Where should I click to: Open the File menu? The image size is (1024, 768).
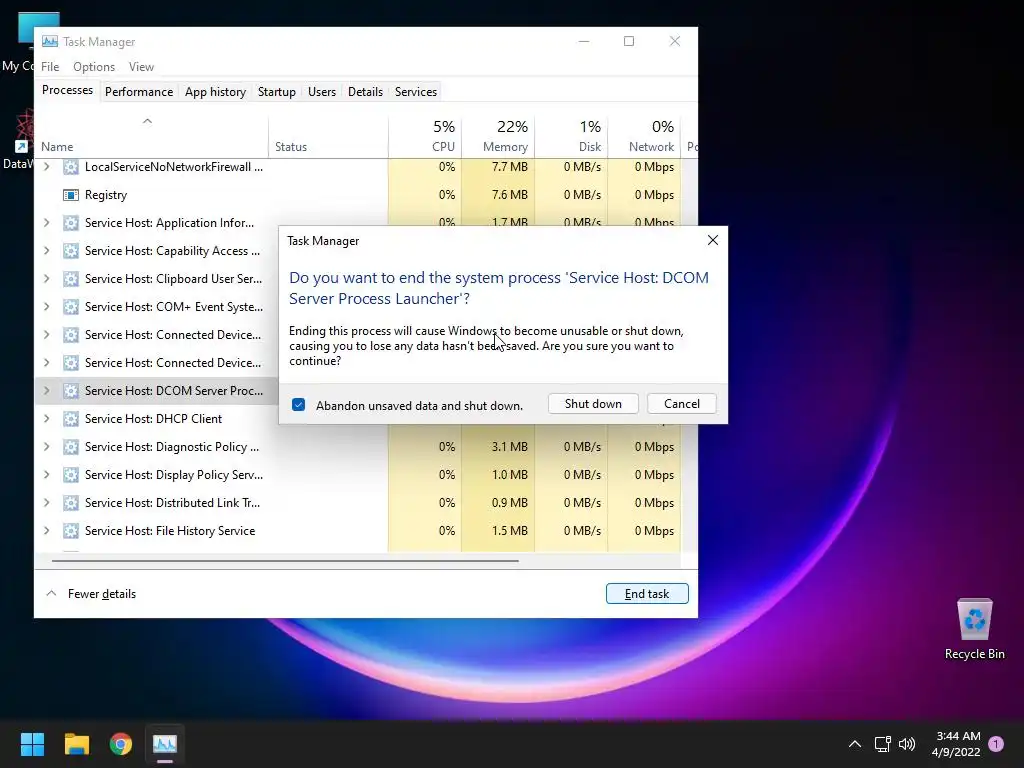point(50,67)
